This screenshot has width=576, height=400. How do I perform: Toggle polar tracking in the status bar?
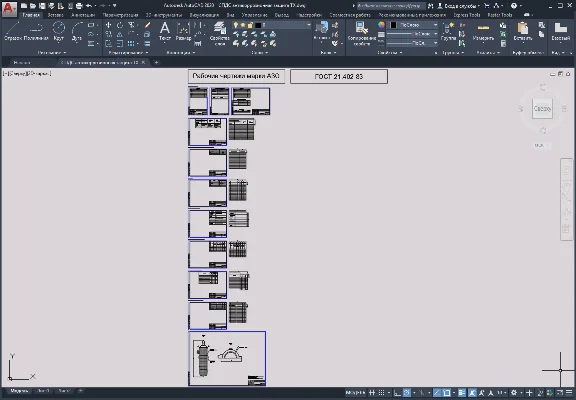click(x=407, y=393)
